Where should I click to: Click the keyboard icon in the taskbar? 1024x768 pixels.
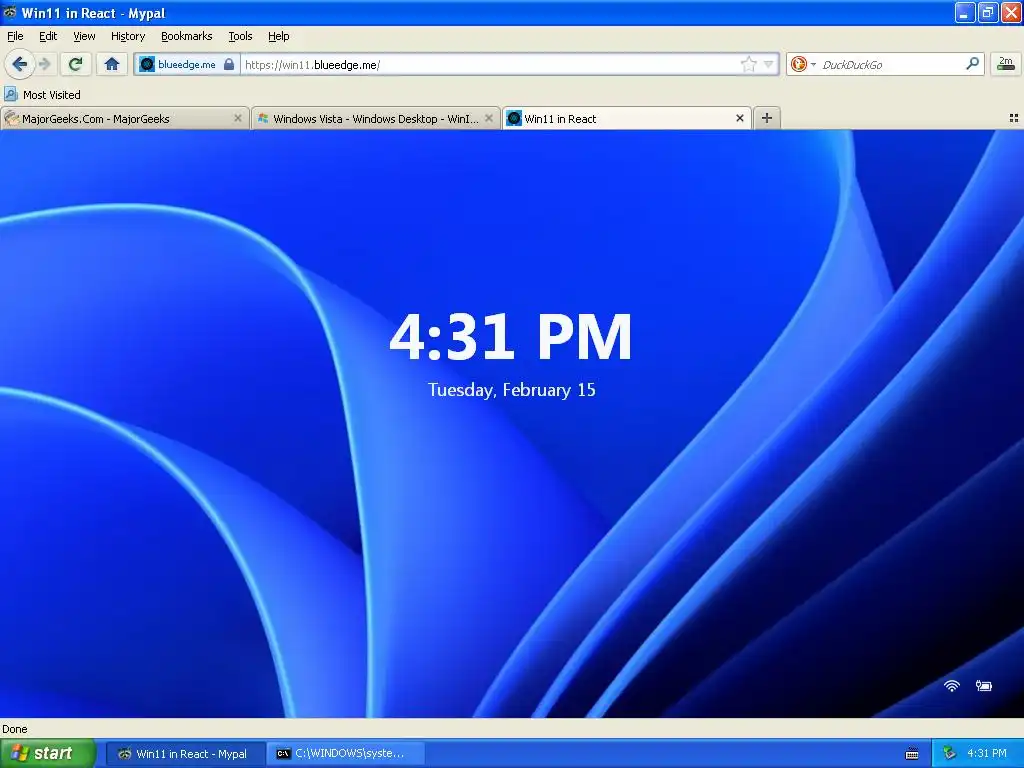click(x=912, y=754)
